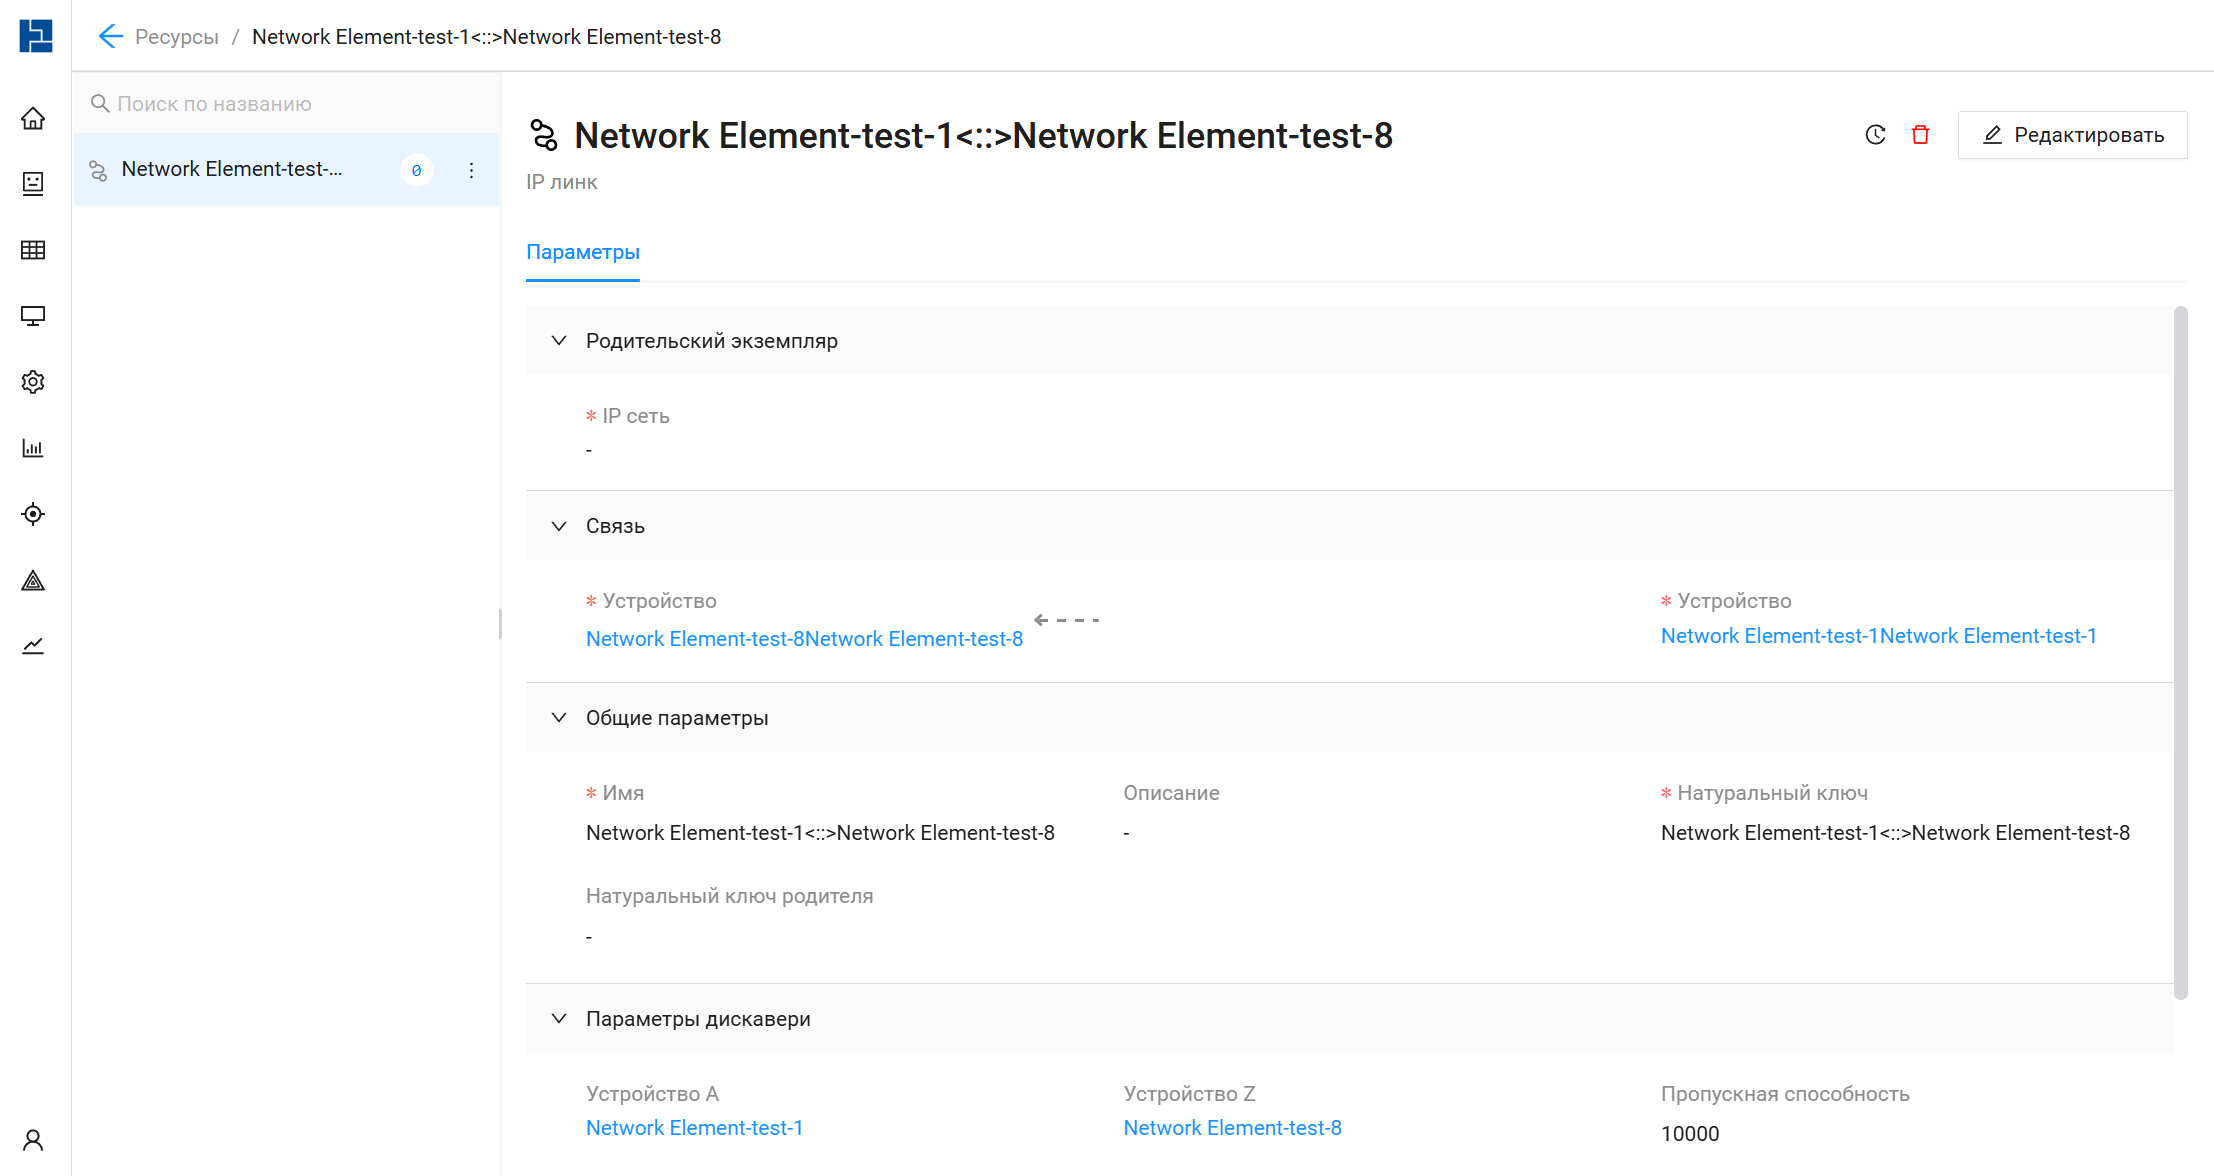Open the table grid sidebar icon
Viewport: 2214px width, 1176px height.
point(33,250)
